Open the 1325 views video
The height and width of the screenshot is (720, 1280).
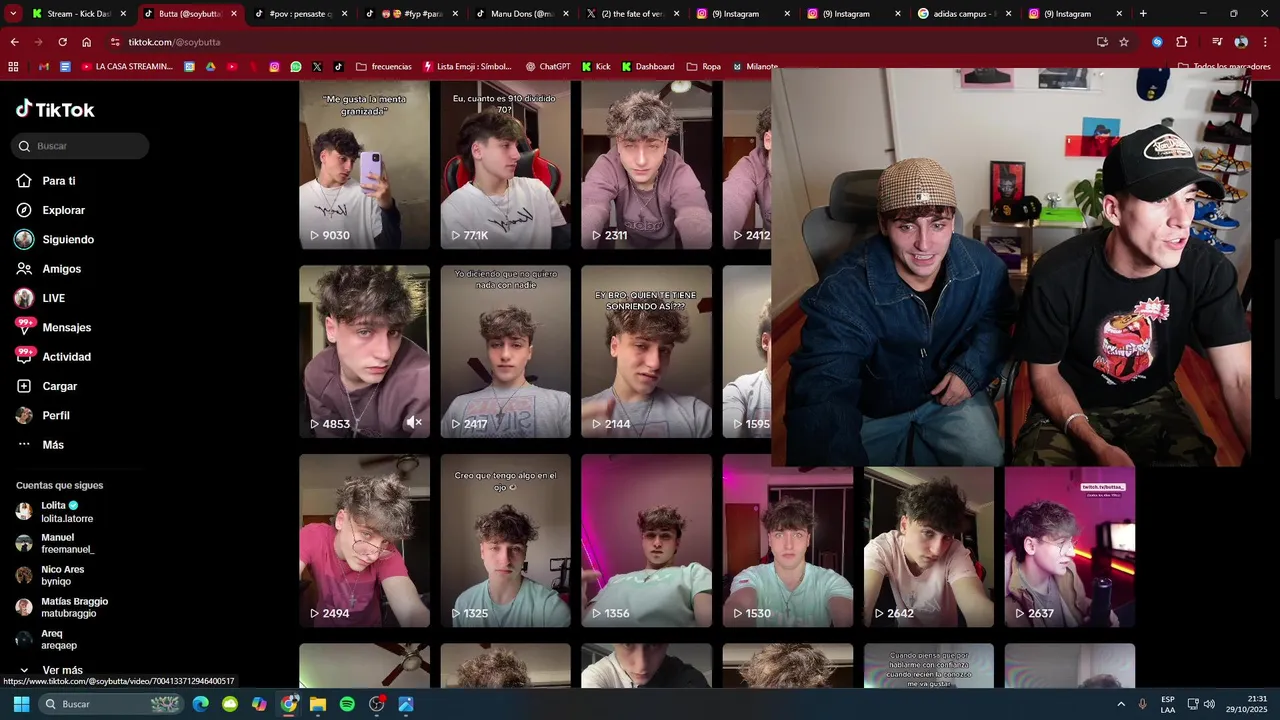pyautogui.click(x=505, y=540)
